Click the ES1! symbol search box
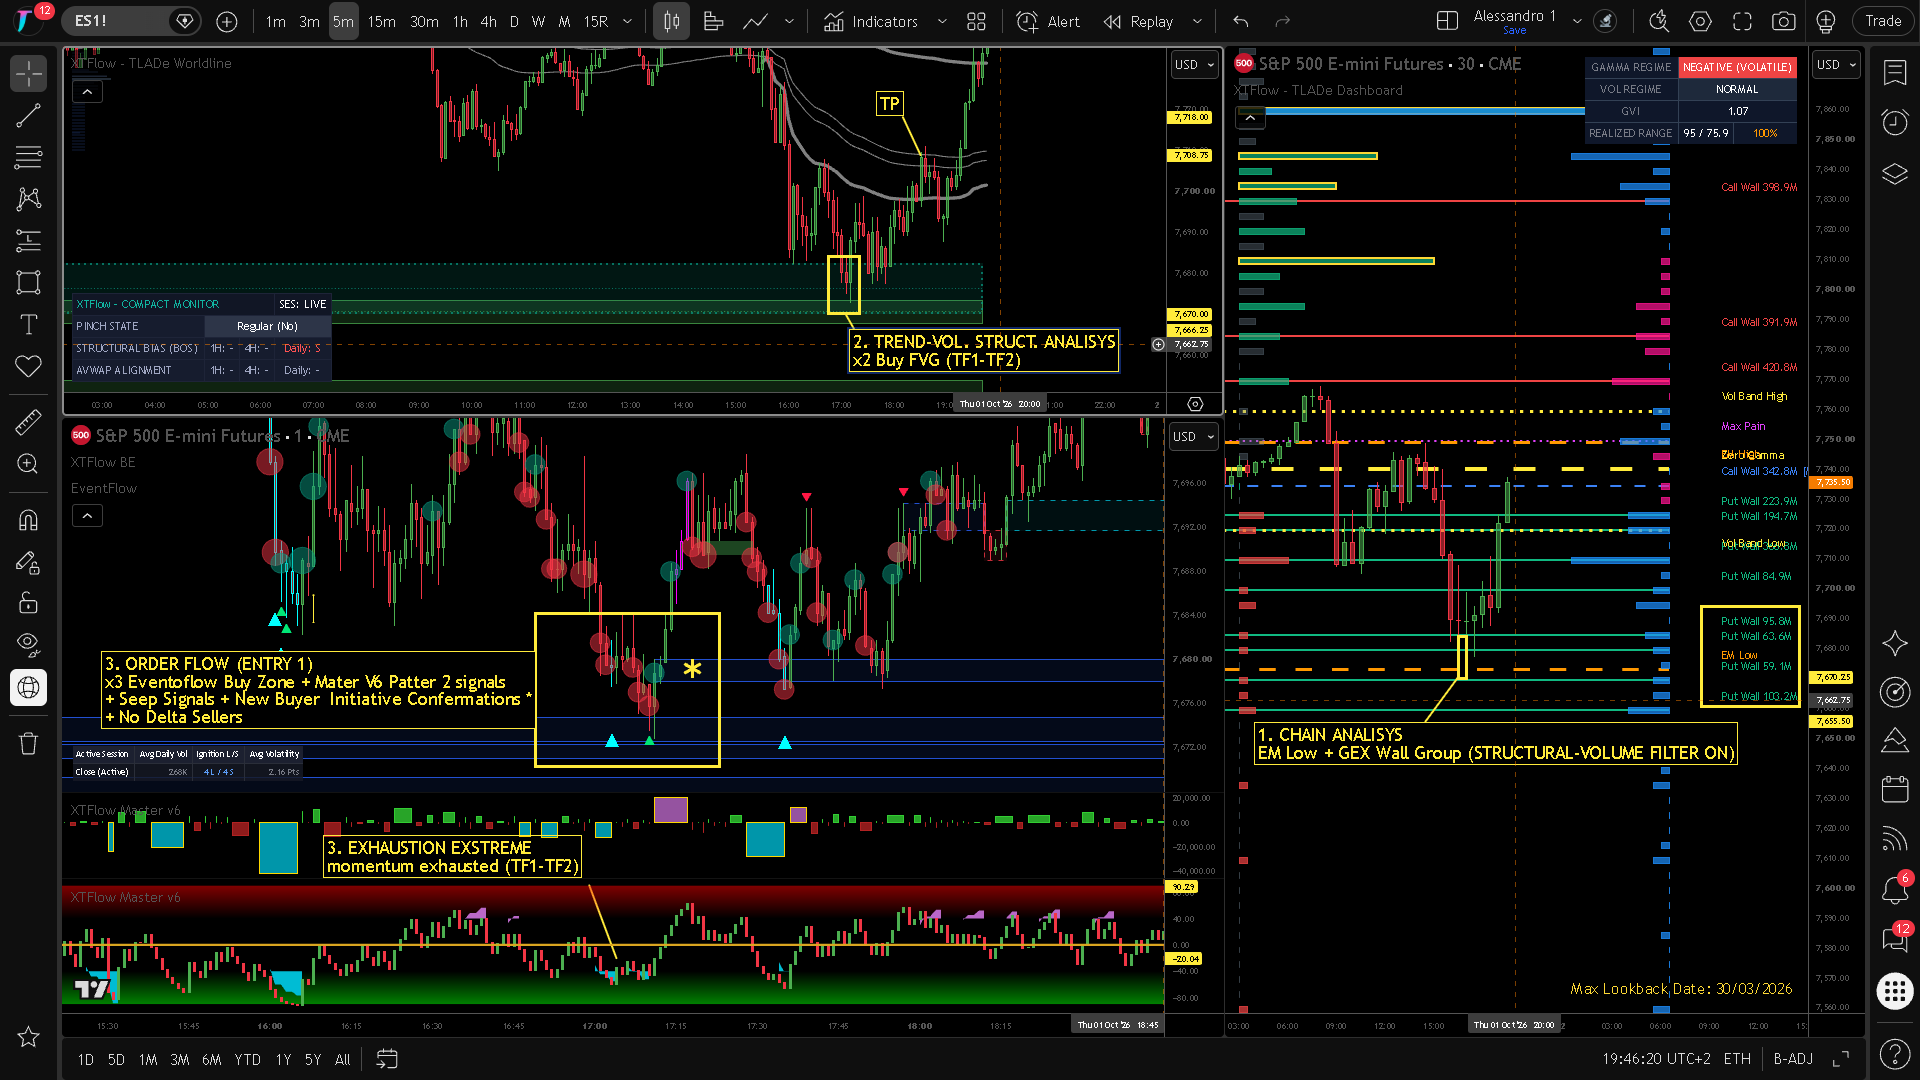The width and height of the screenshot is (1920, 1080). coord(130,21)
